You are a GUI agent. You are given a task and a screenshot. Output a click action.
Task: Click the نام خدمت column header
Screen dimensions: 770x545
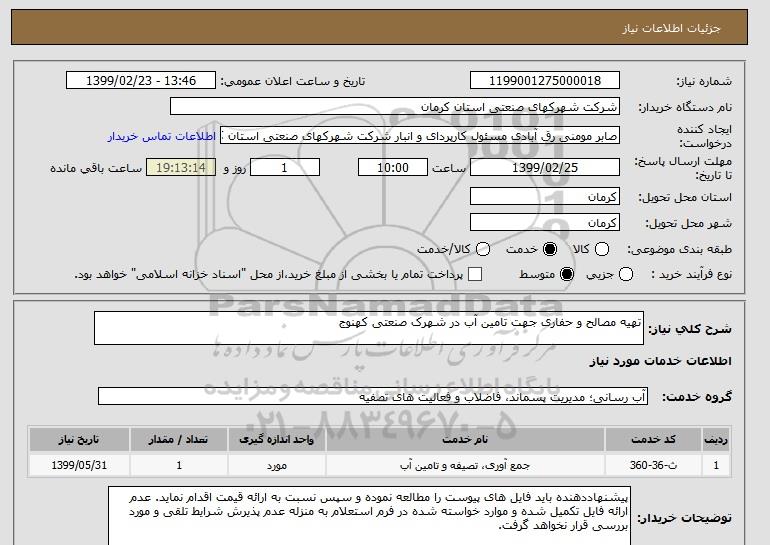[465, 439]
